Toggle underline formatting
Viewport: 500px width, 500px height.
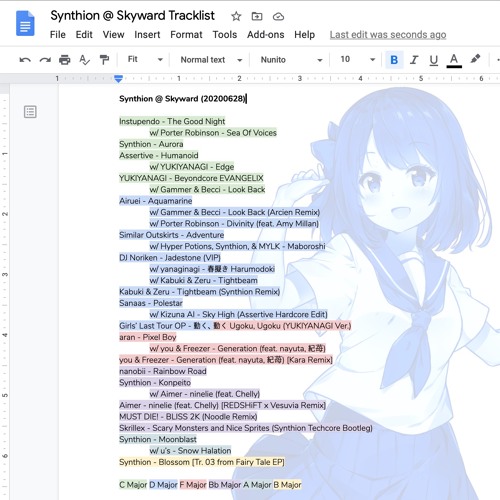tap(434, 60)
